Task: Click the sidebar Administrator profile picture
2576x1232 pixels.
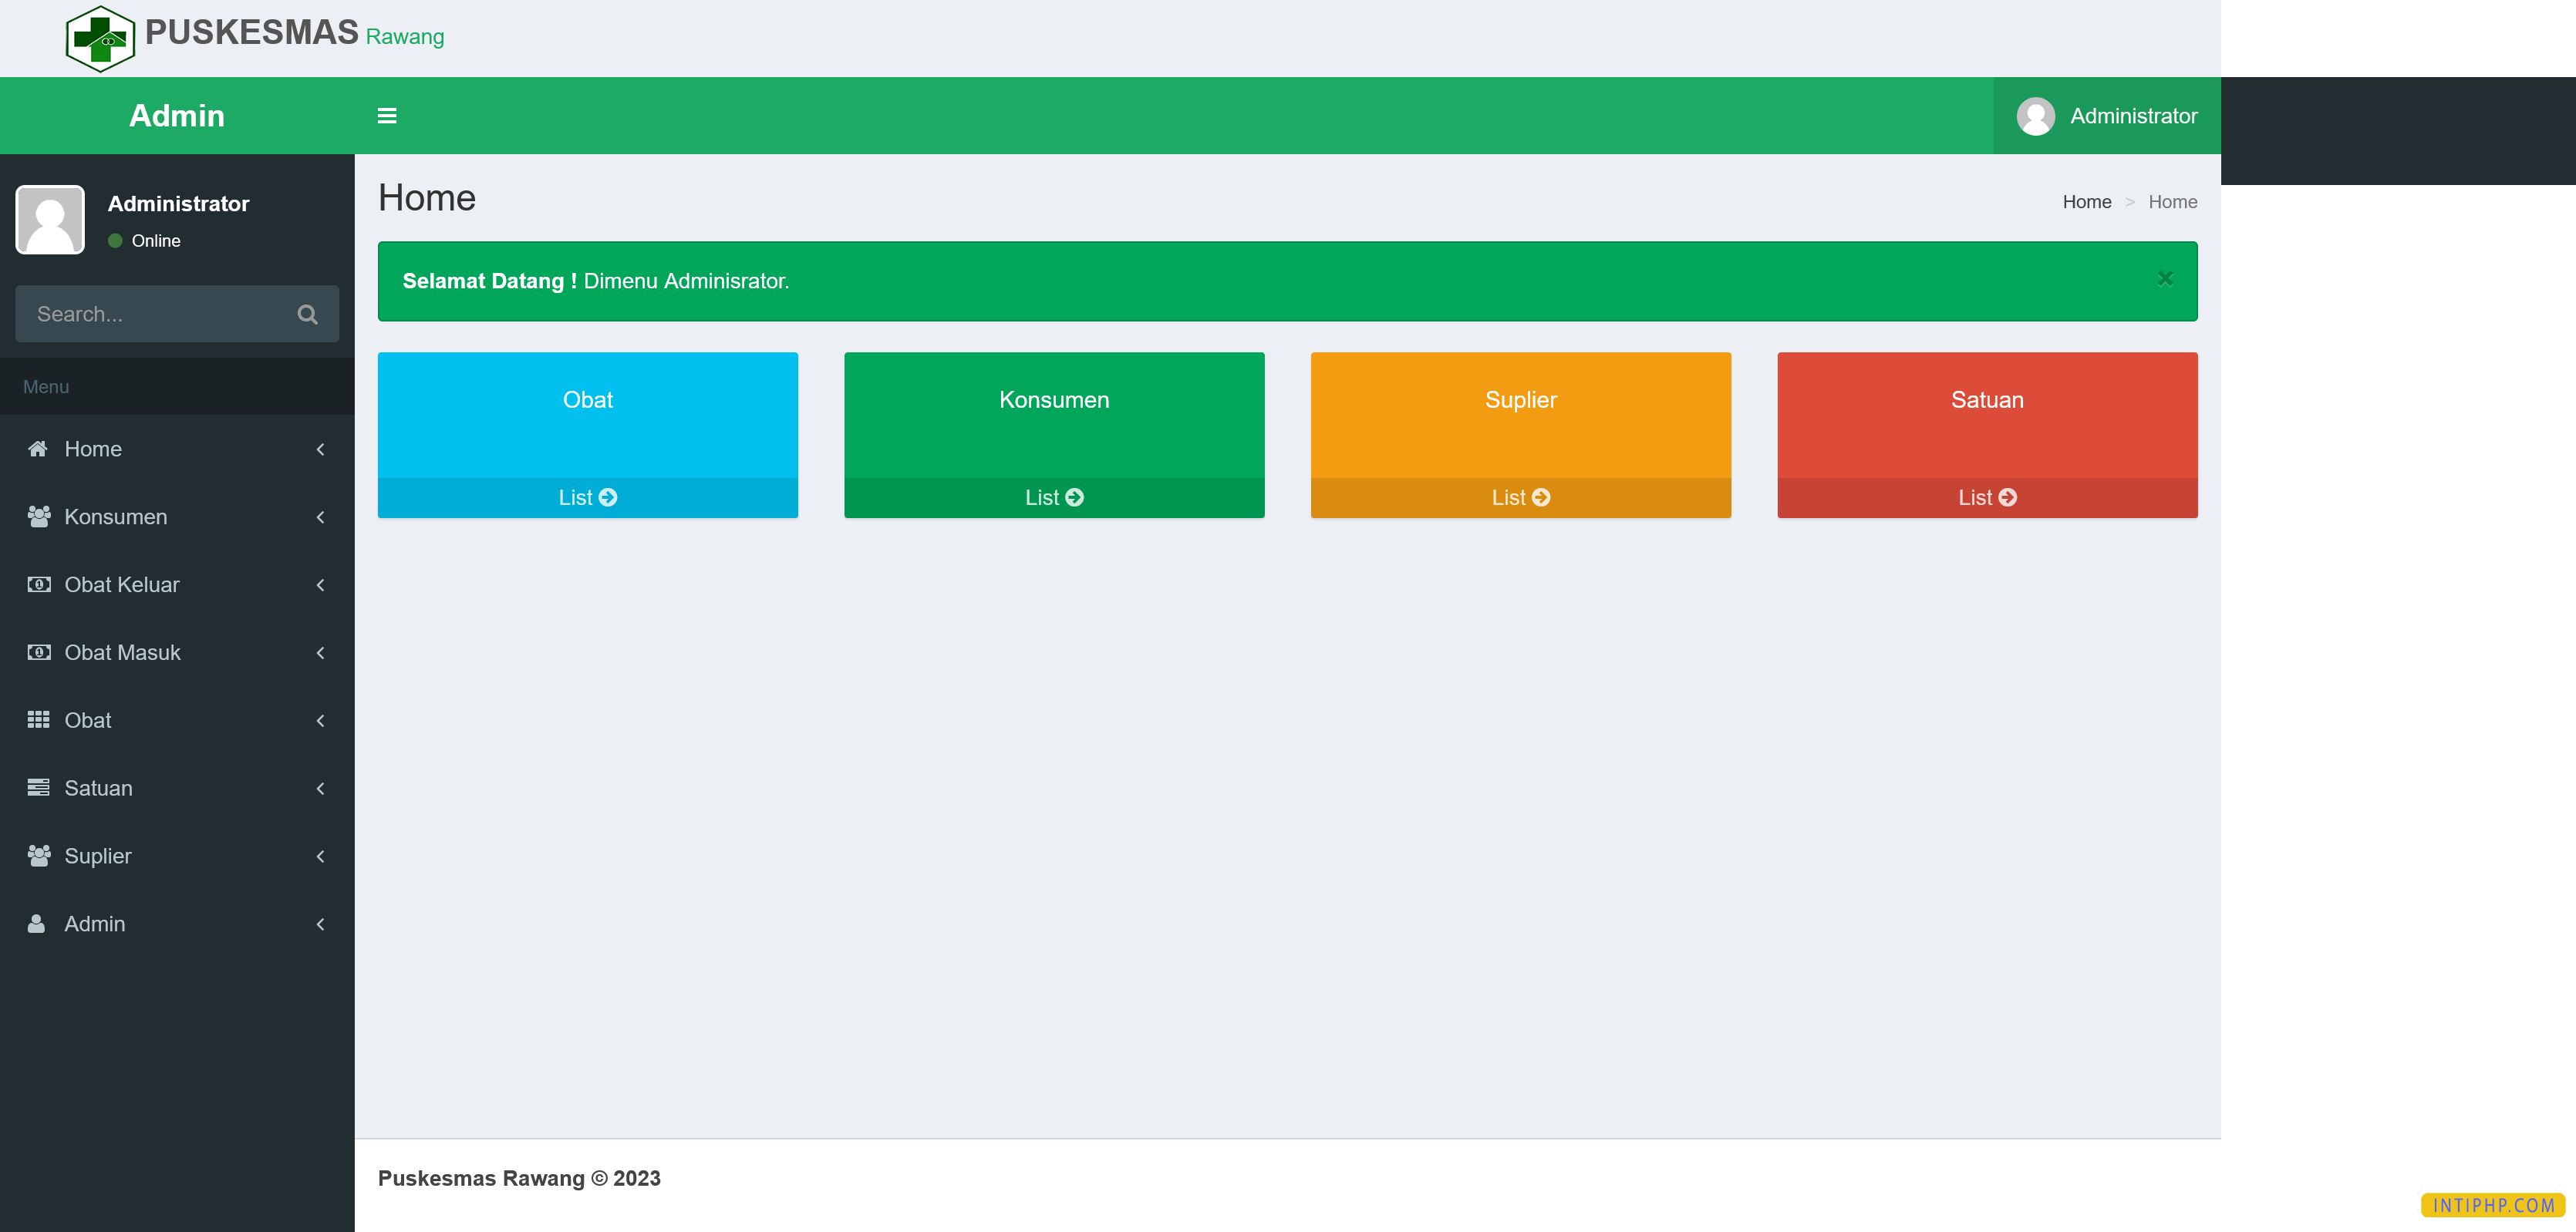Action: tap(50, 220)
